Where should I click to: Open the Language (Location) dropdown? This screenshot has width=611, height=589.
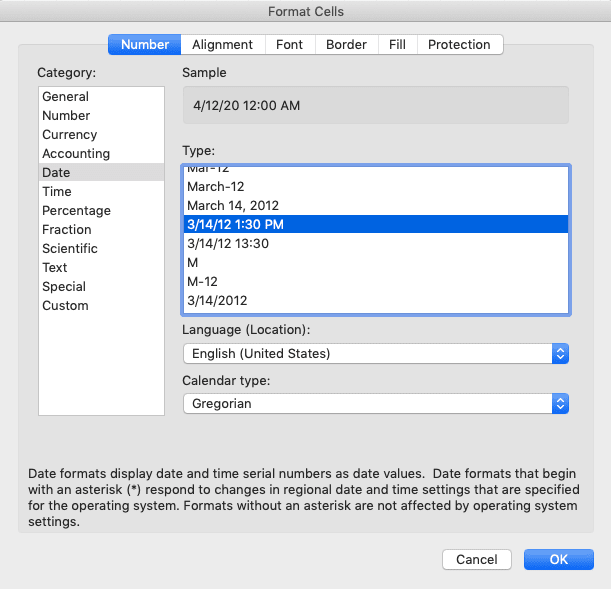pos(376,353)
